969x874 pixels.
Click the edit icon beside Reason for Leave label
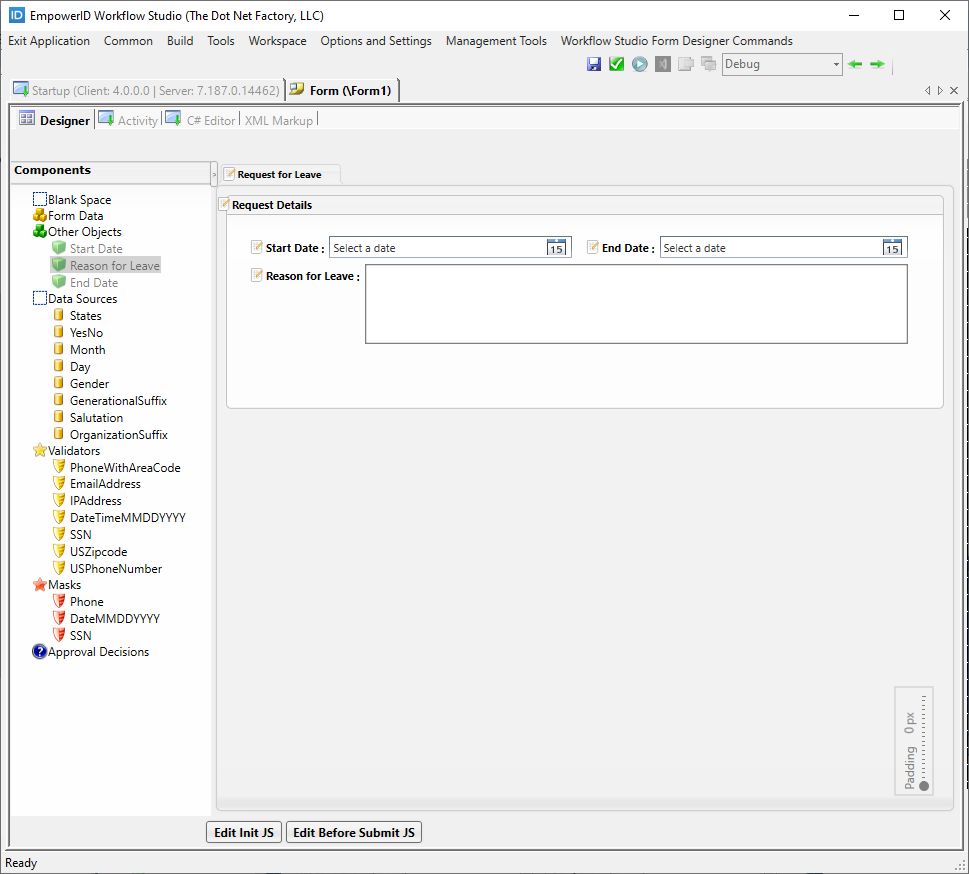(257, 275)
